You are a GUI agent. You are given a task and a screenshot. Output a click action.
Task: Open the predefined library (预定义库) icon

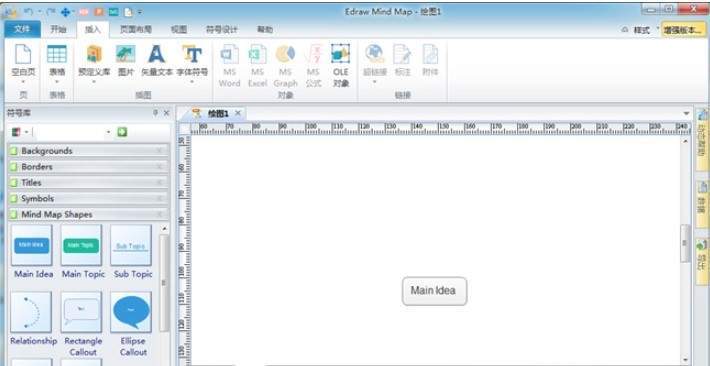[94, 55]
